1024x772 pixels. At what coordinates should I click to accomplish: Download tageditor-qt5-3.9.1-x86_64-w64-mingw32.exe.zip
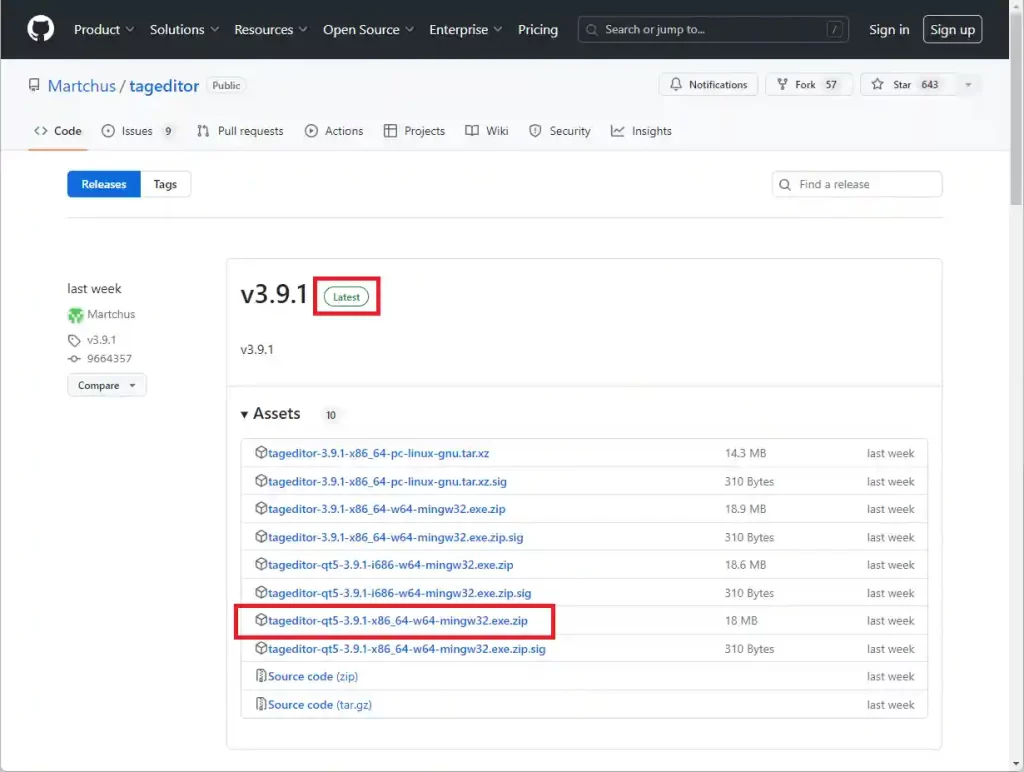click(397, 621)
